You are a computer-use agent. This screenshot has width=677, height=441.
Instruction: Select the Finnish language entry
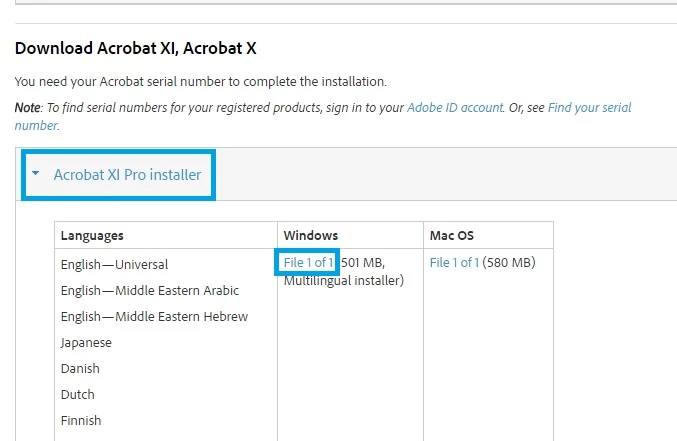pos(81,420)
